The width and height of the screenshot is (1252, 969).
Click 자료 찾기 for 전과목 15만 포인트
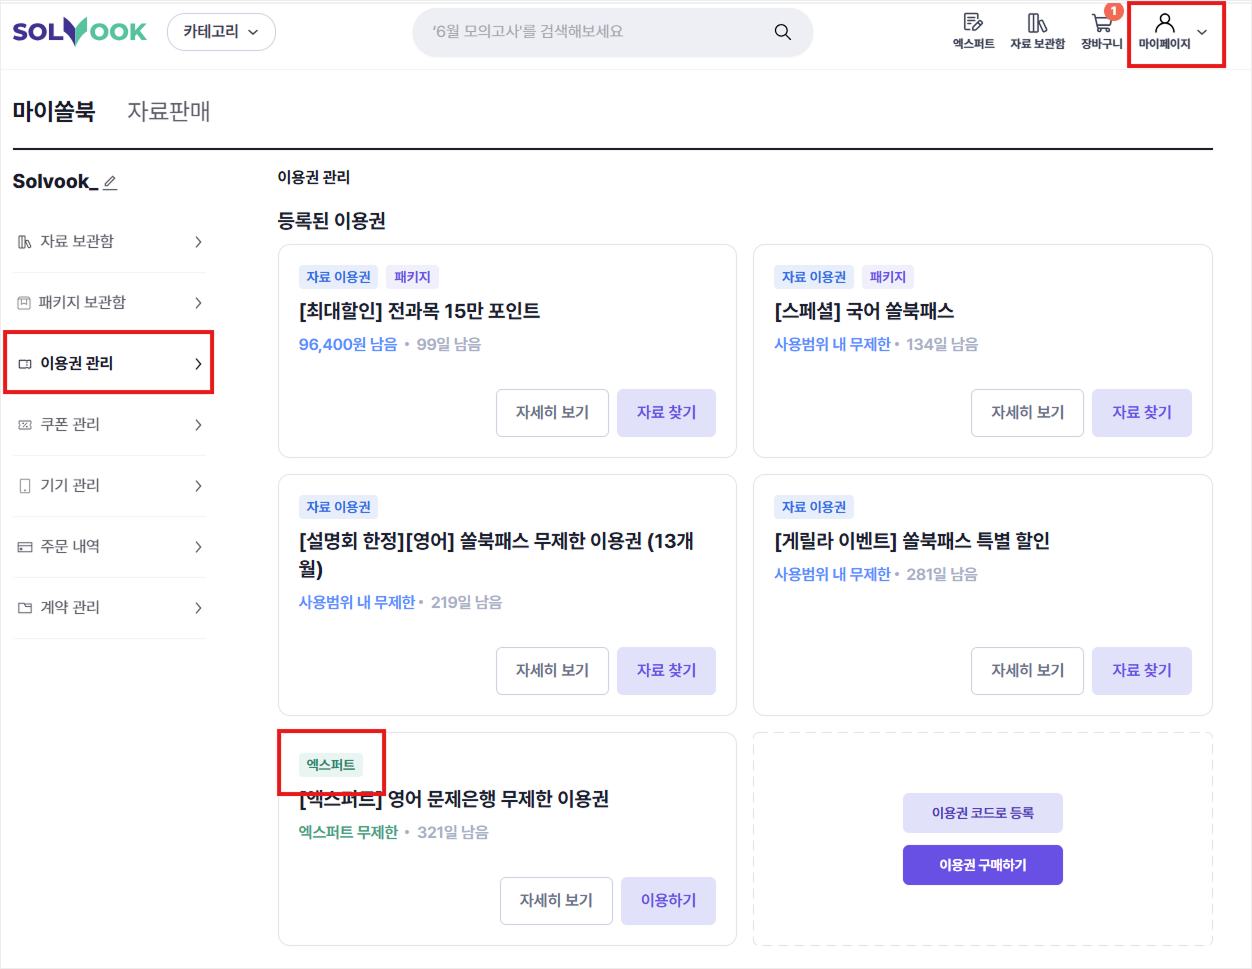click(x=666, y=413)
